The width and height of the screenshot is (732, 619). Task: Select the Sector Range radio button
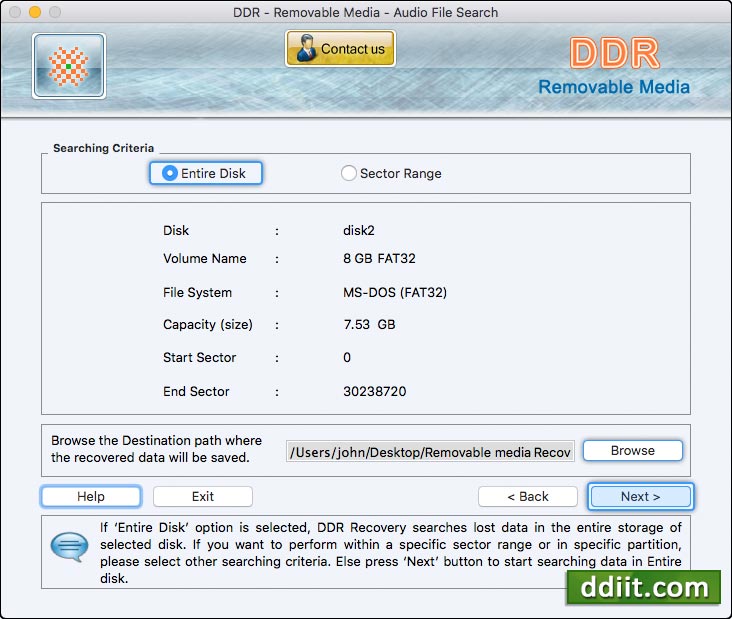pyautogui.click(x=391, y=173)
